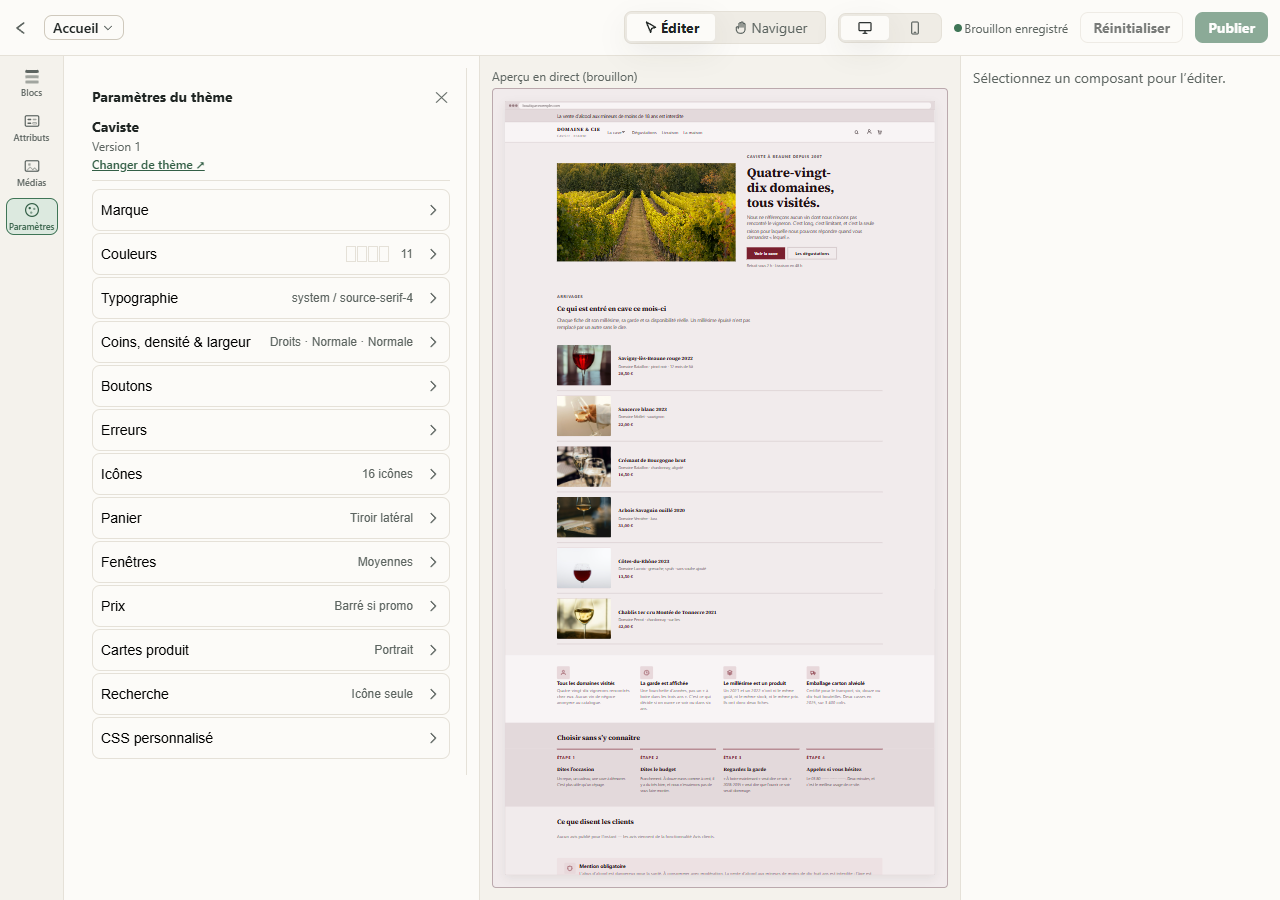Select the Paramètres sidebar icon
1280x900 pixels.
(x=32, y=217)
